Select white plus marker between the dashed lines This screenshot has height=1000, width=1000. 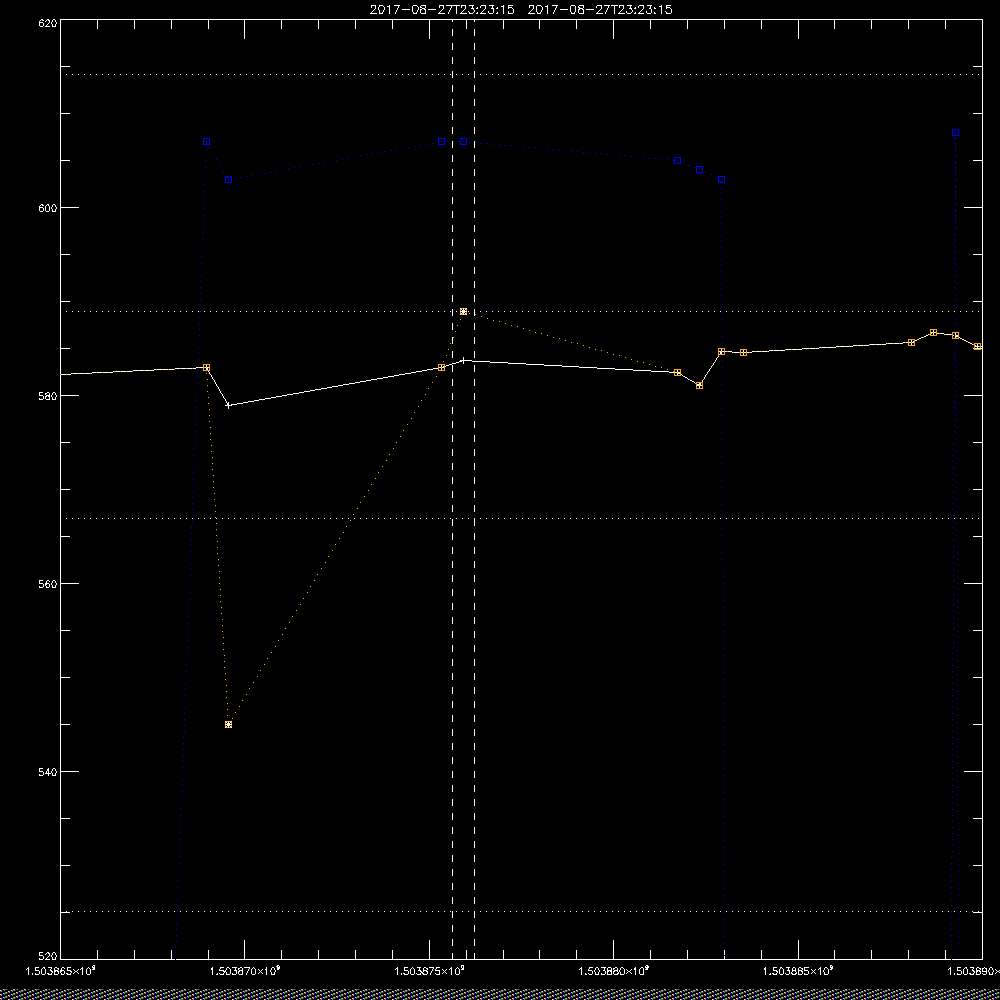point(464,360)
